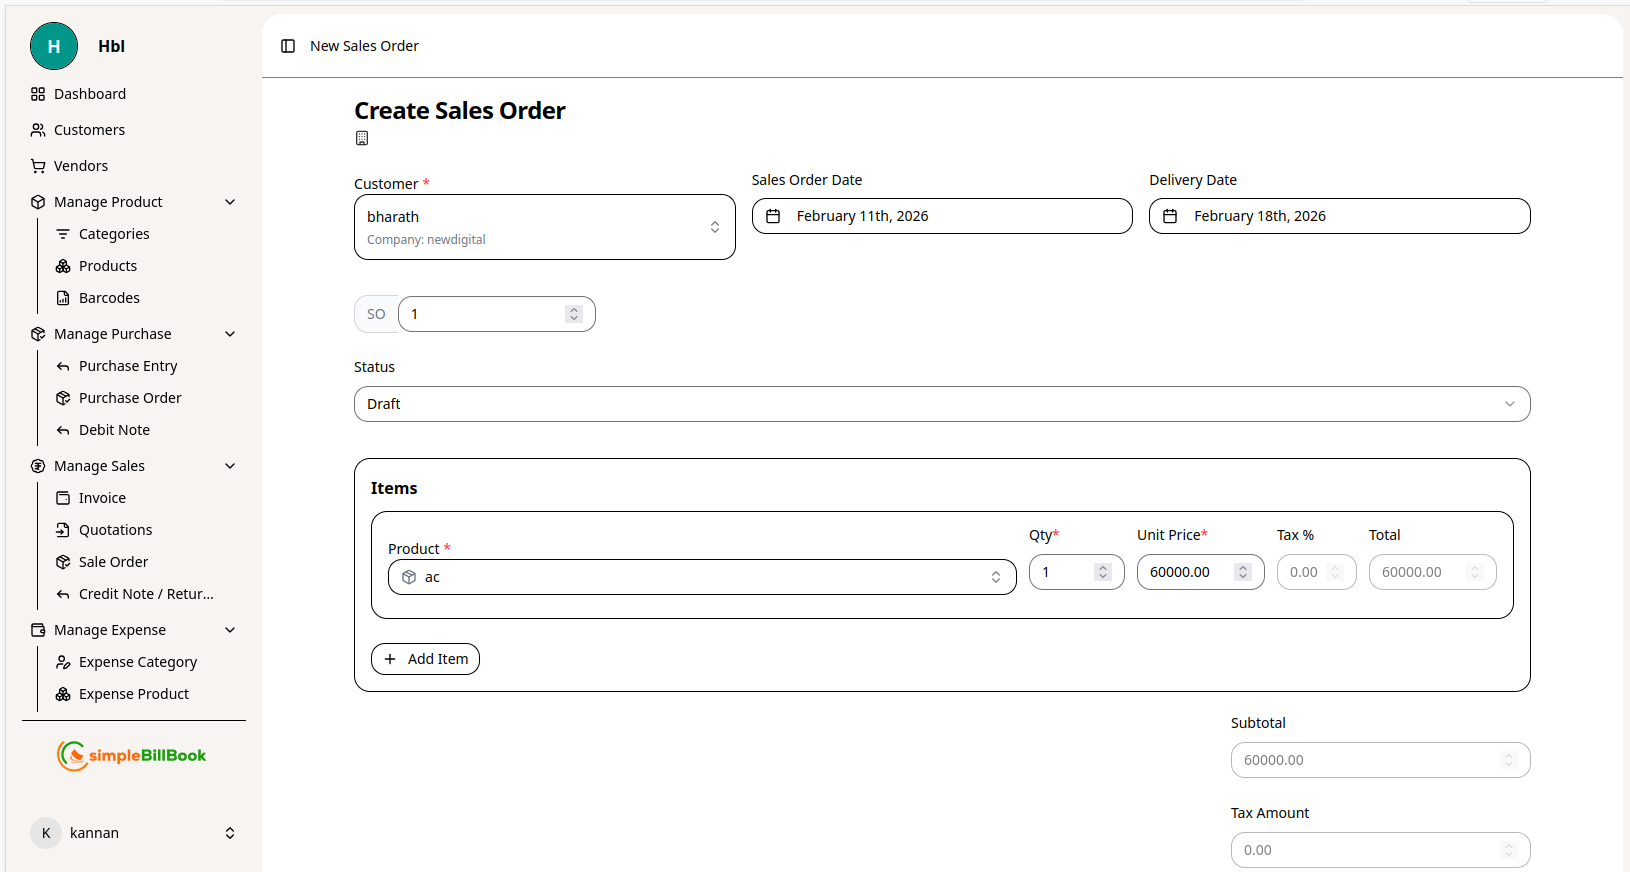Collapse the Manage Sales section
This screenshot has height=872, width=1630.
(230, 466)
